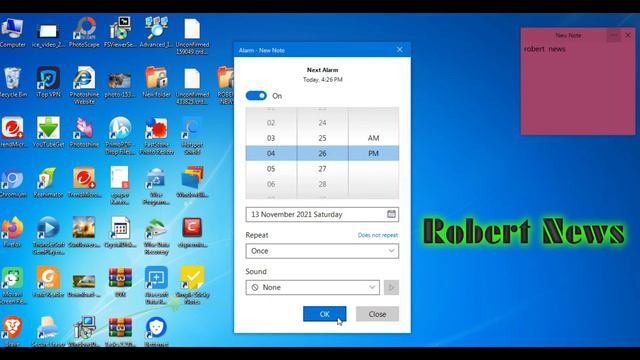
Task: Open the Hotspot Shield desktop shortcut
Action: click(192, 136)
